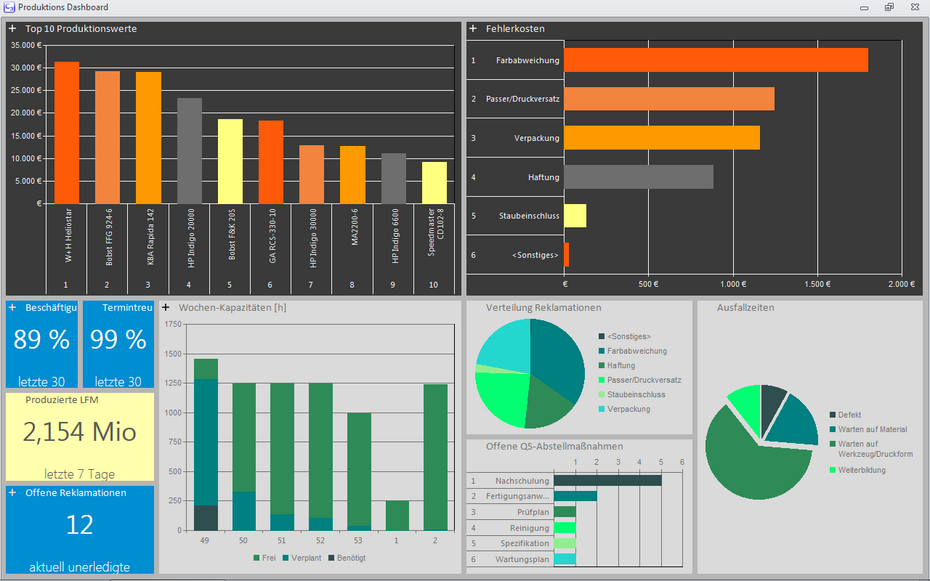This screenshot has height=581, width=930.
Task: Click the Defekt legend entry
Action: coord(845,415)
